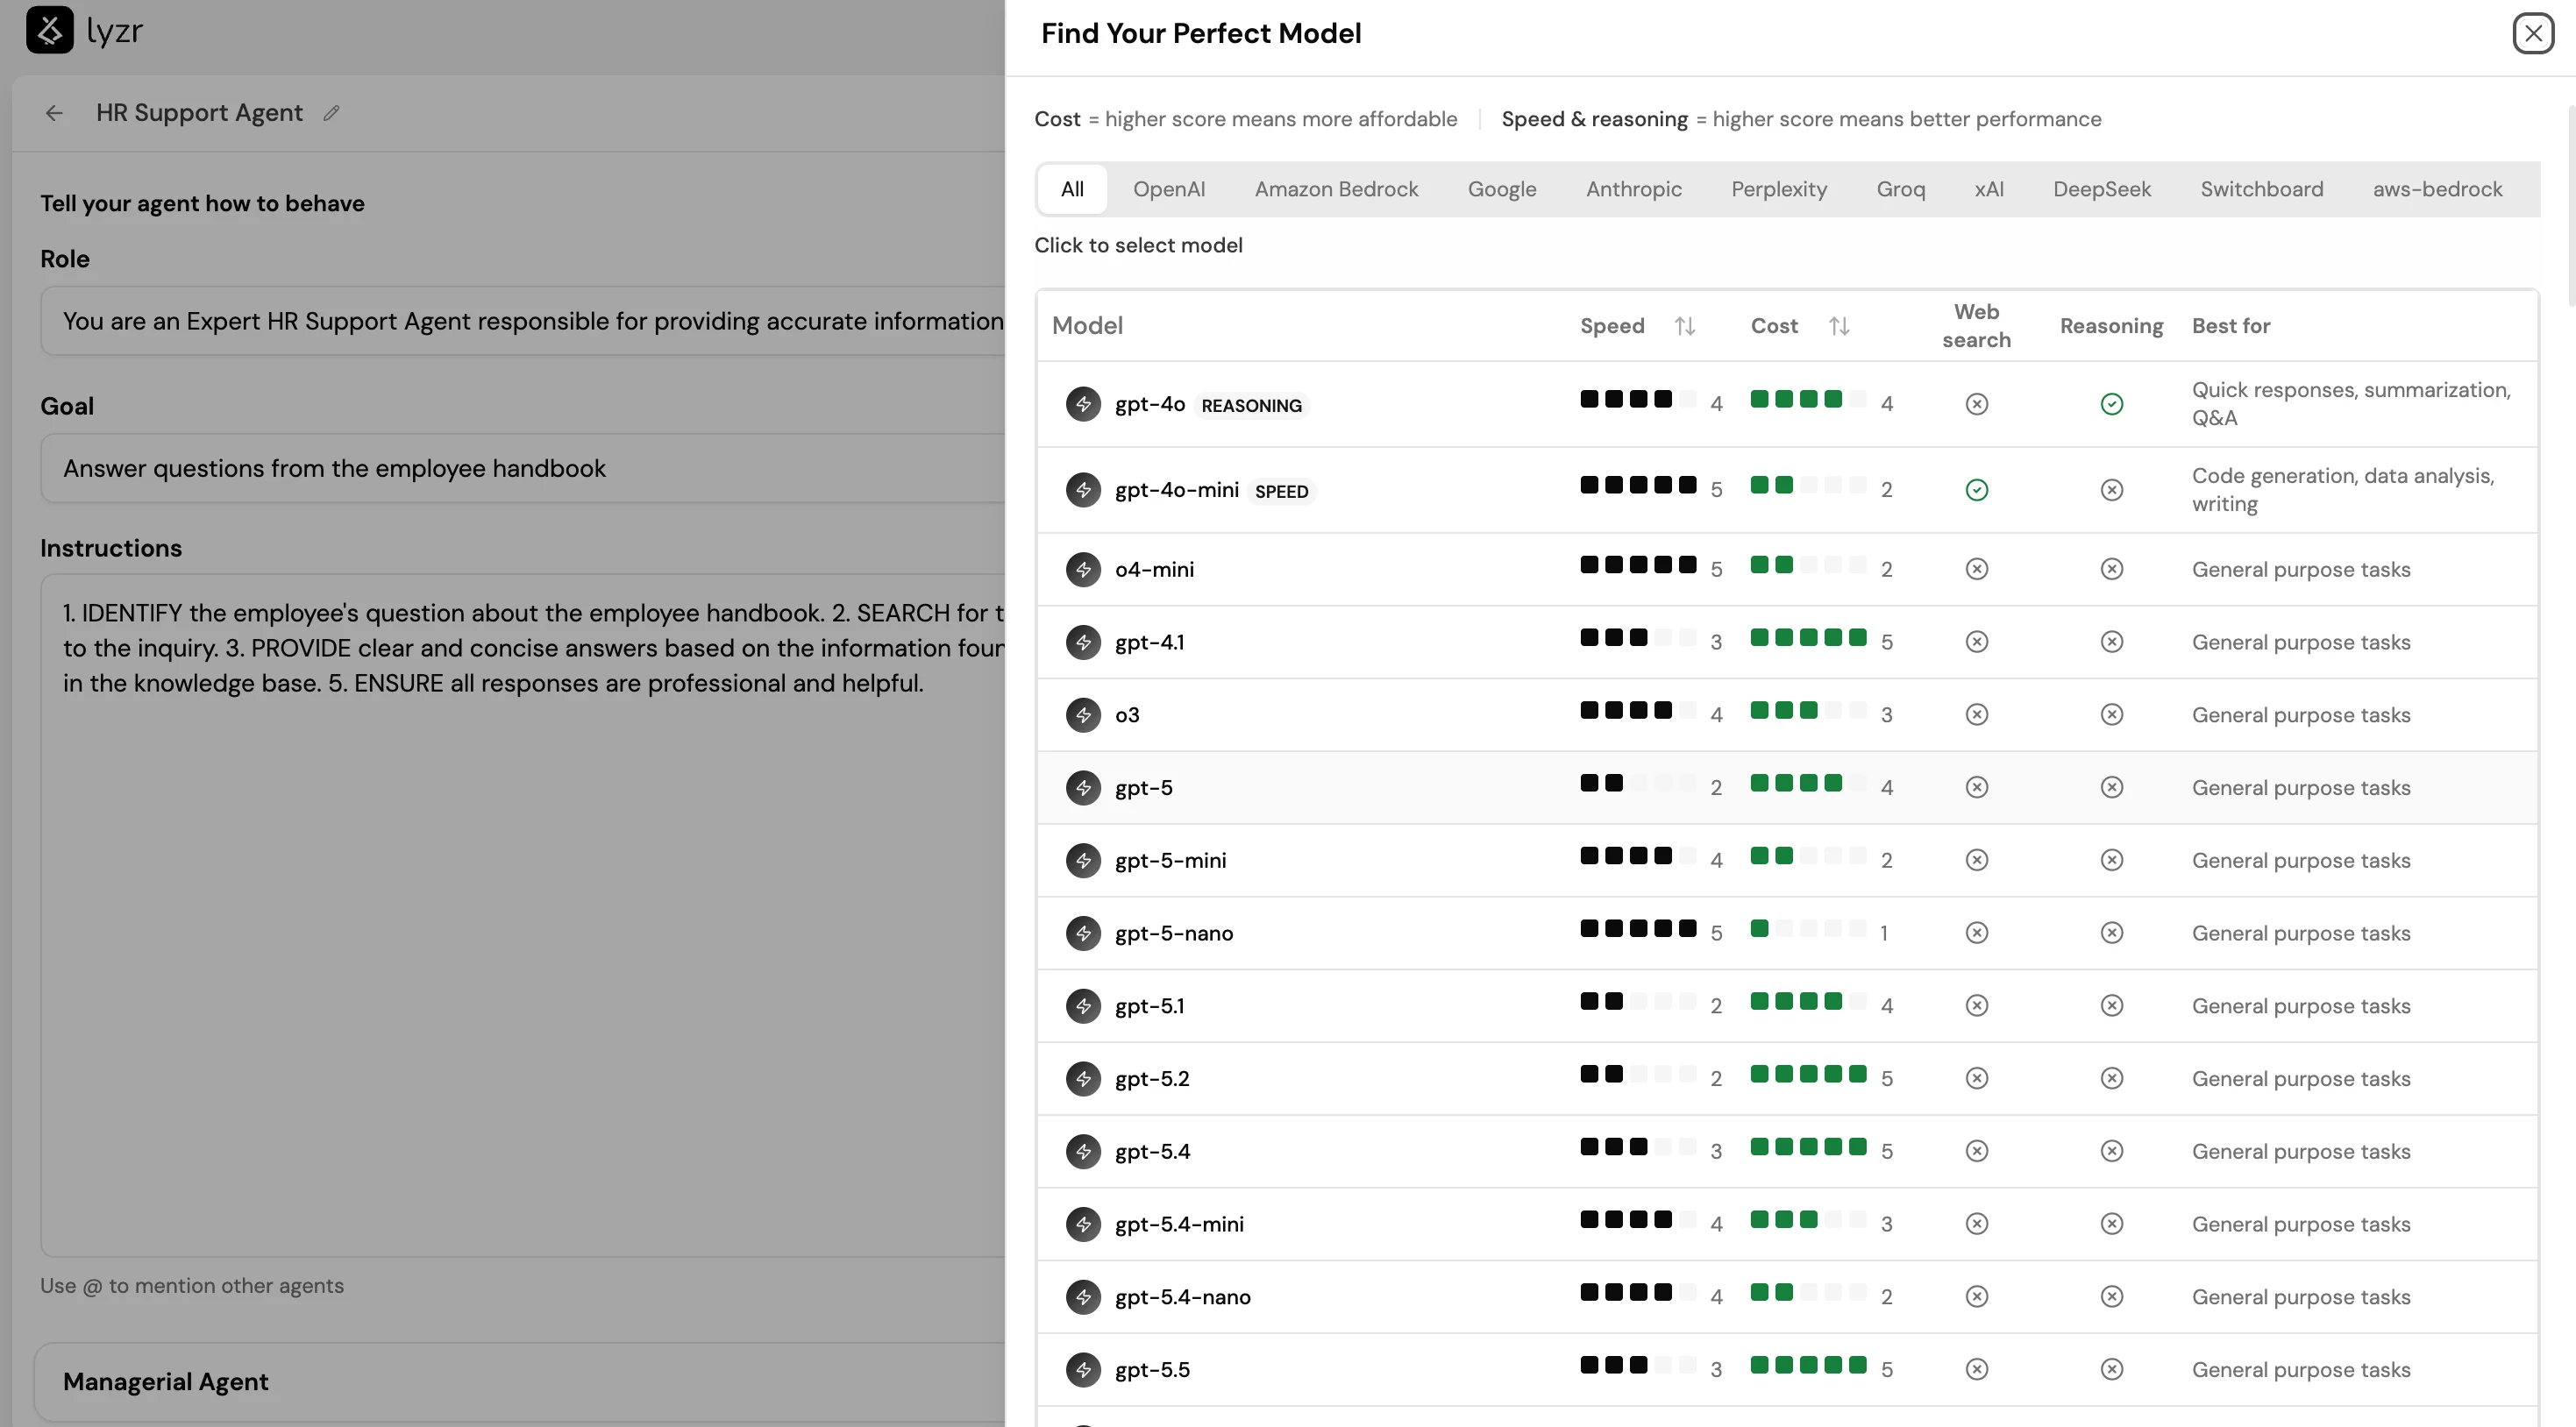The image size is (2576, 1427).
Task: Switch to the aws-bedrock tab
Action: (2437, 189)
